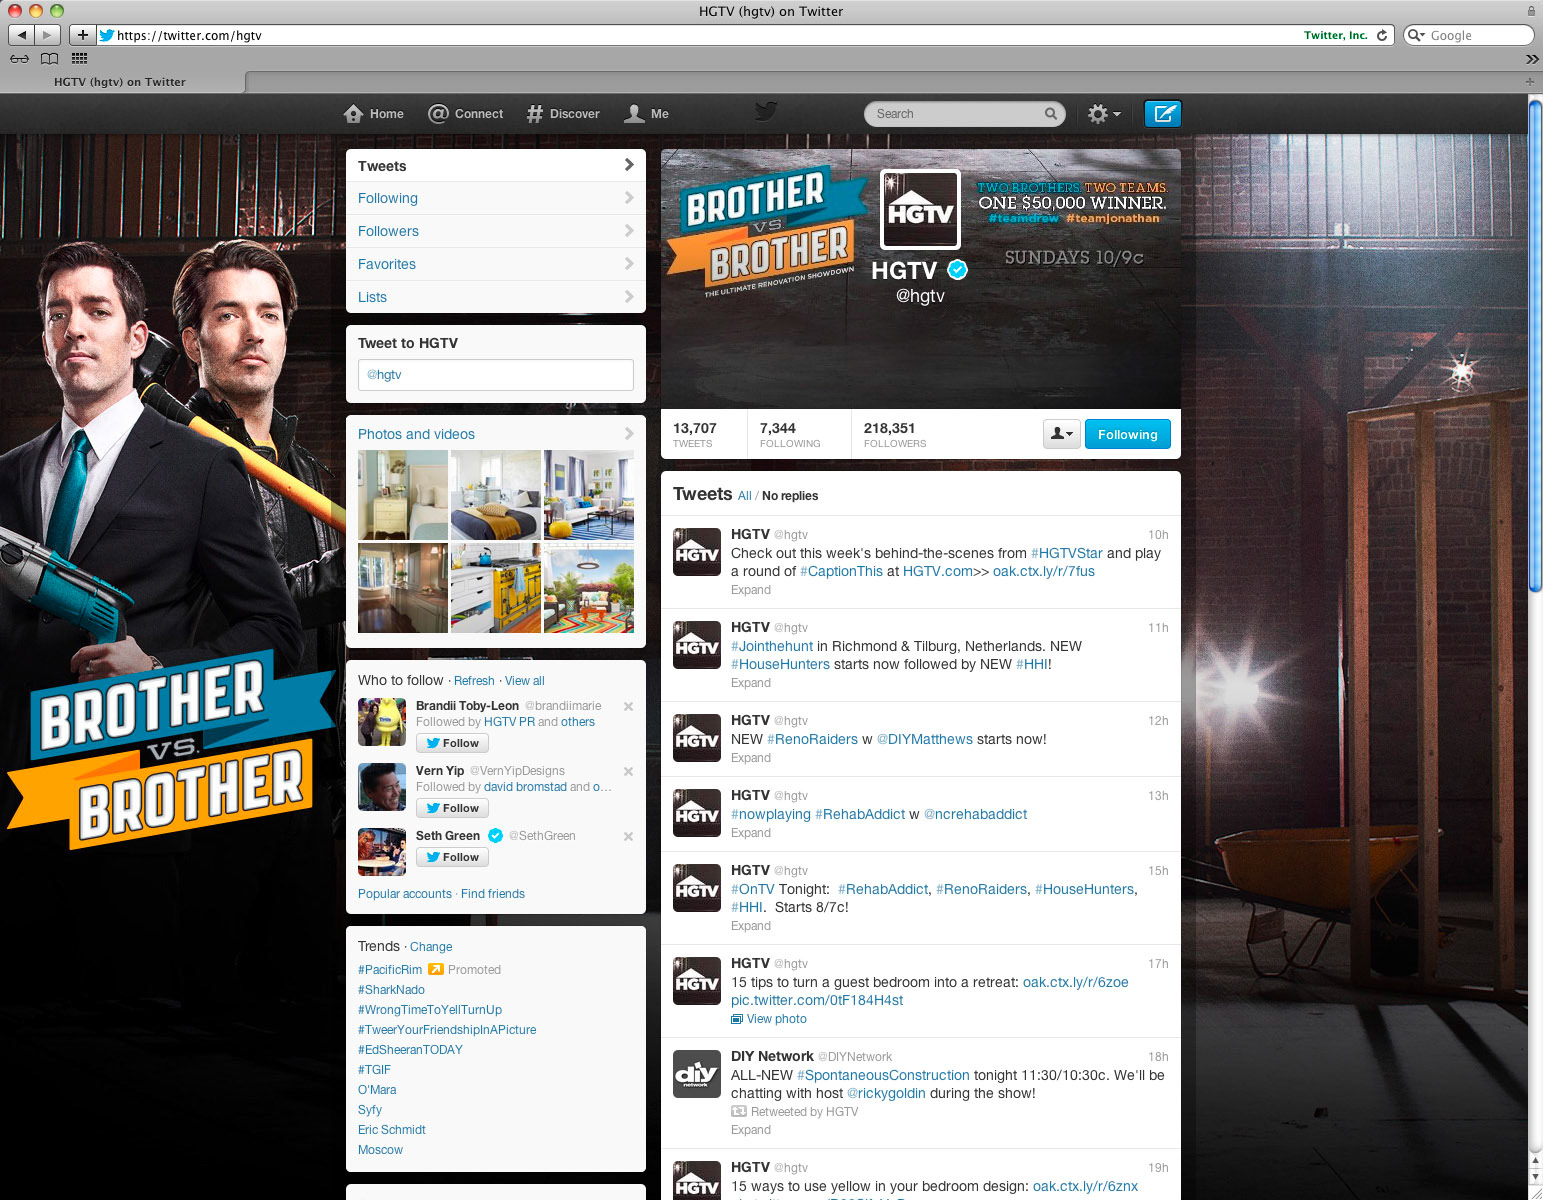Open the #PacificRim promoted trend
Screen dimensions: 1543x1200
coord(390,970)
